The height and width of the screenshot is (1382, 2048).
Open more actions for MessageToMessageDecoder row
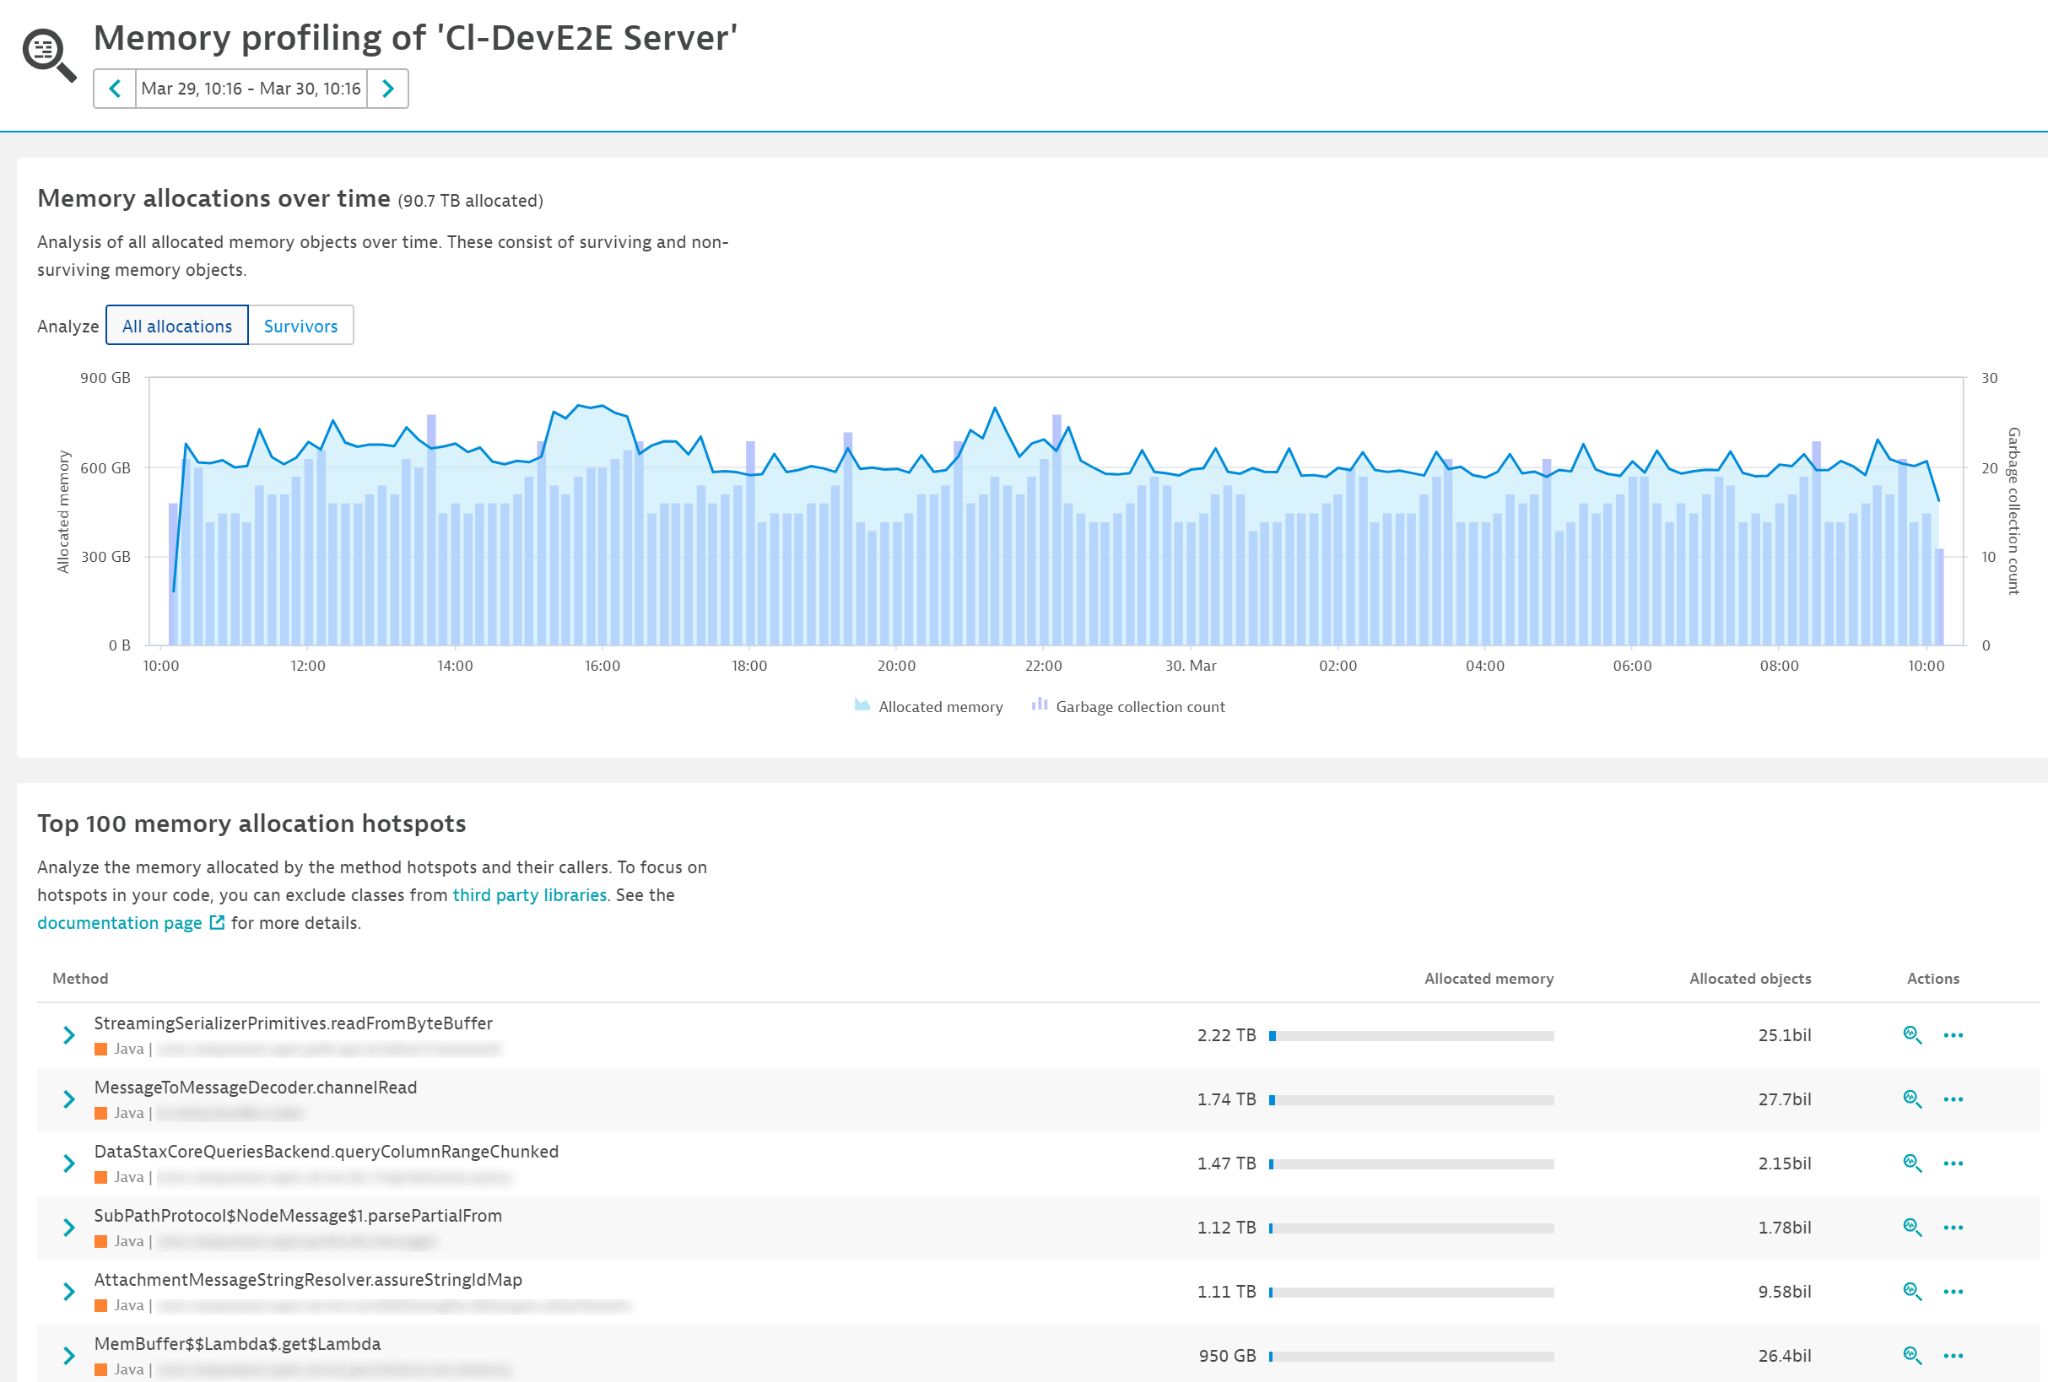[x=1953, y=1099]
